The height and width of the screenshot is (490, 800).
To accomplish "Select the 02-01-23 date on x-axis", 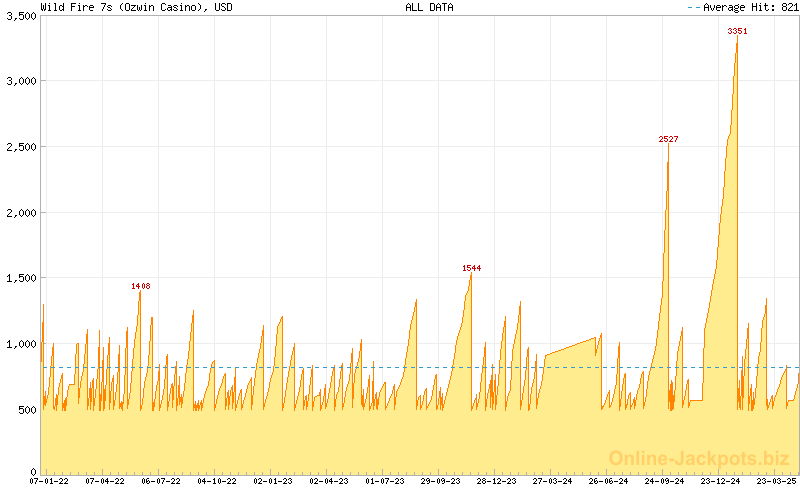I will click(272, 481).
